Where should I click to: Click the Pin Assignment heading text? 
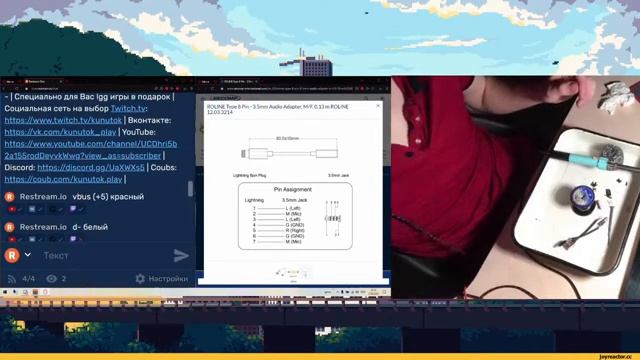(293, 189)
